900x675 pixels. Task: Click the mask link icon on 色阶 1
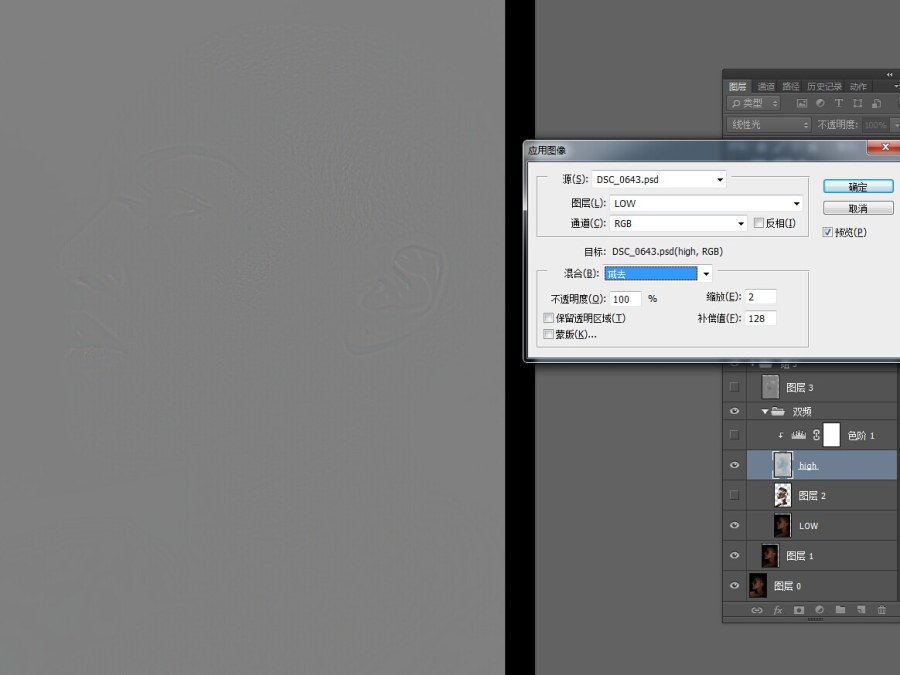816,435
